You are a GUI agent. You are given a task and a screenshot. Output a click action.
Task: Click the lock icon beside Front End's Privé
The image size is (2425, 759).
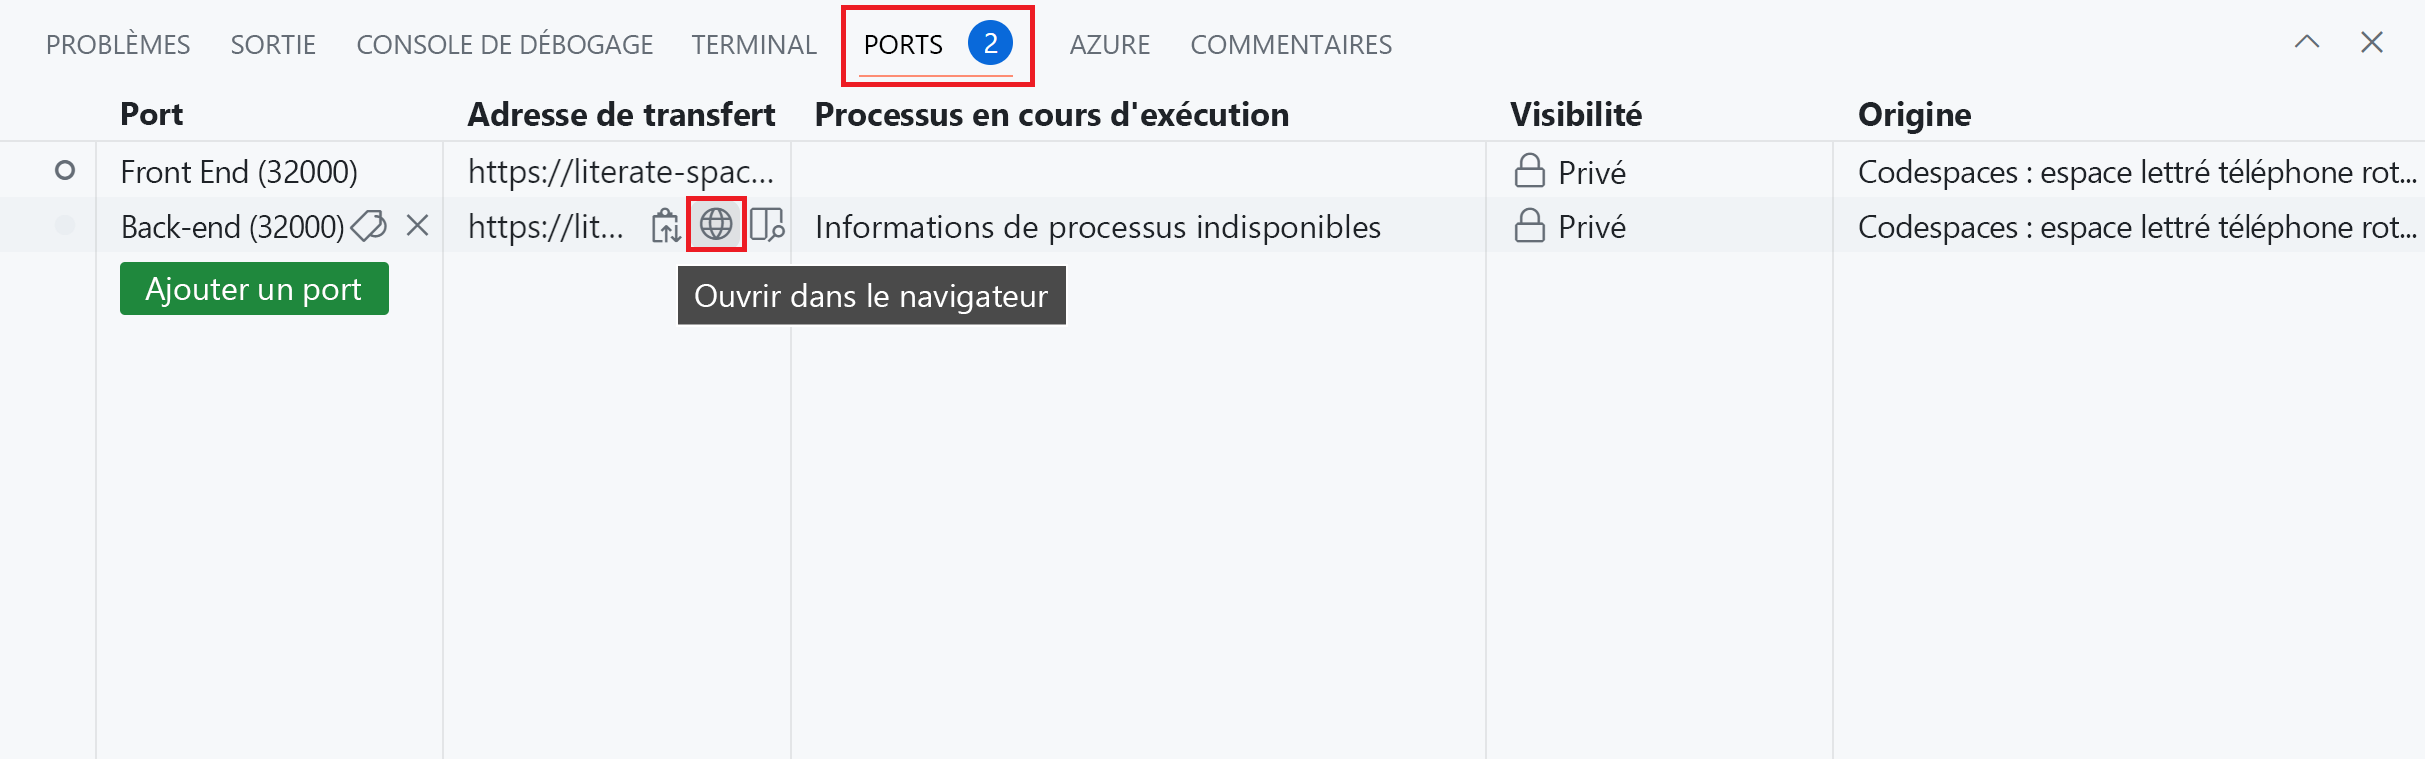click(x=1528, y=171)
